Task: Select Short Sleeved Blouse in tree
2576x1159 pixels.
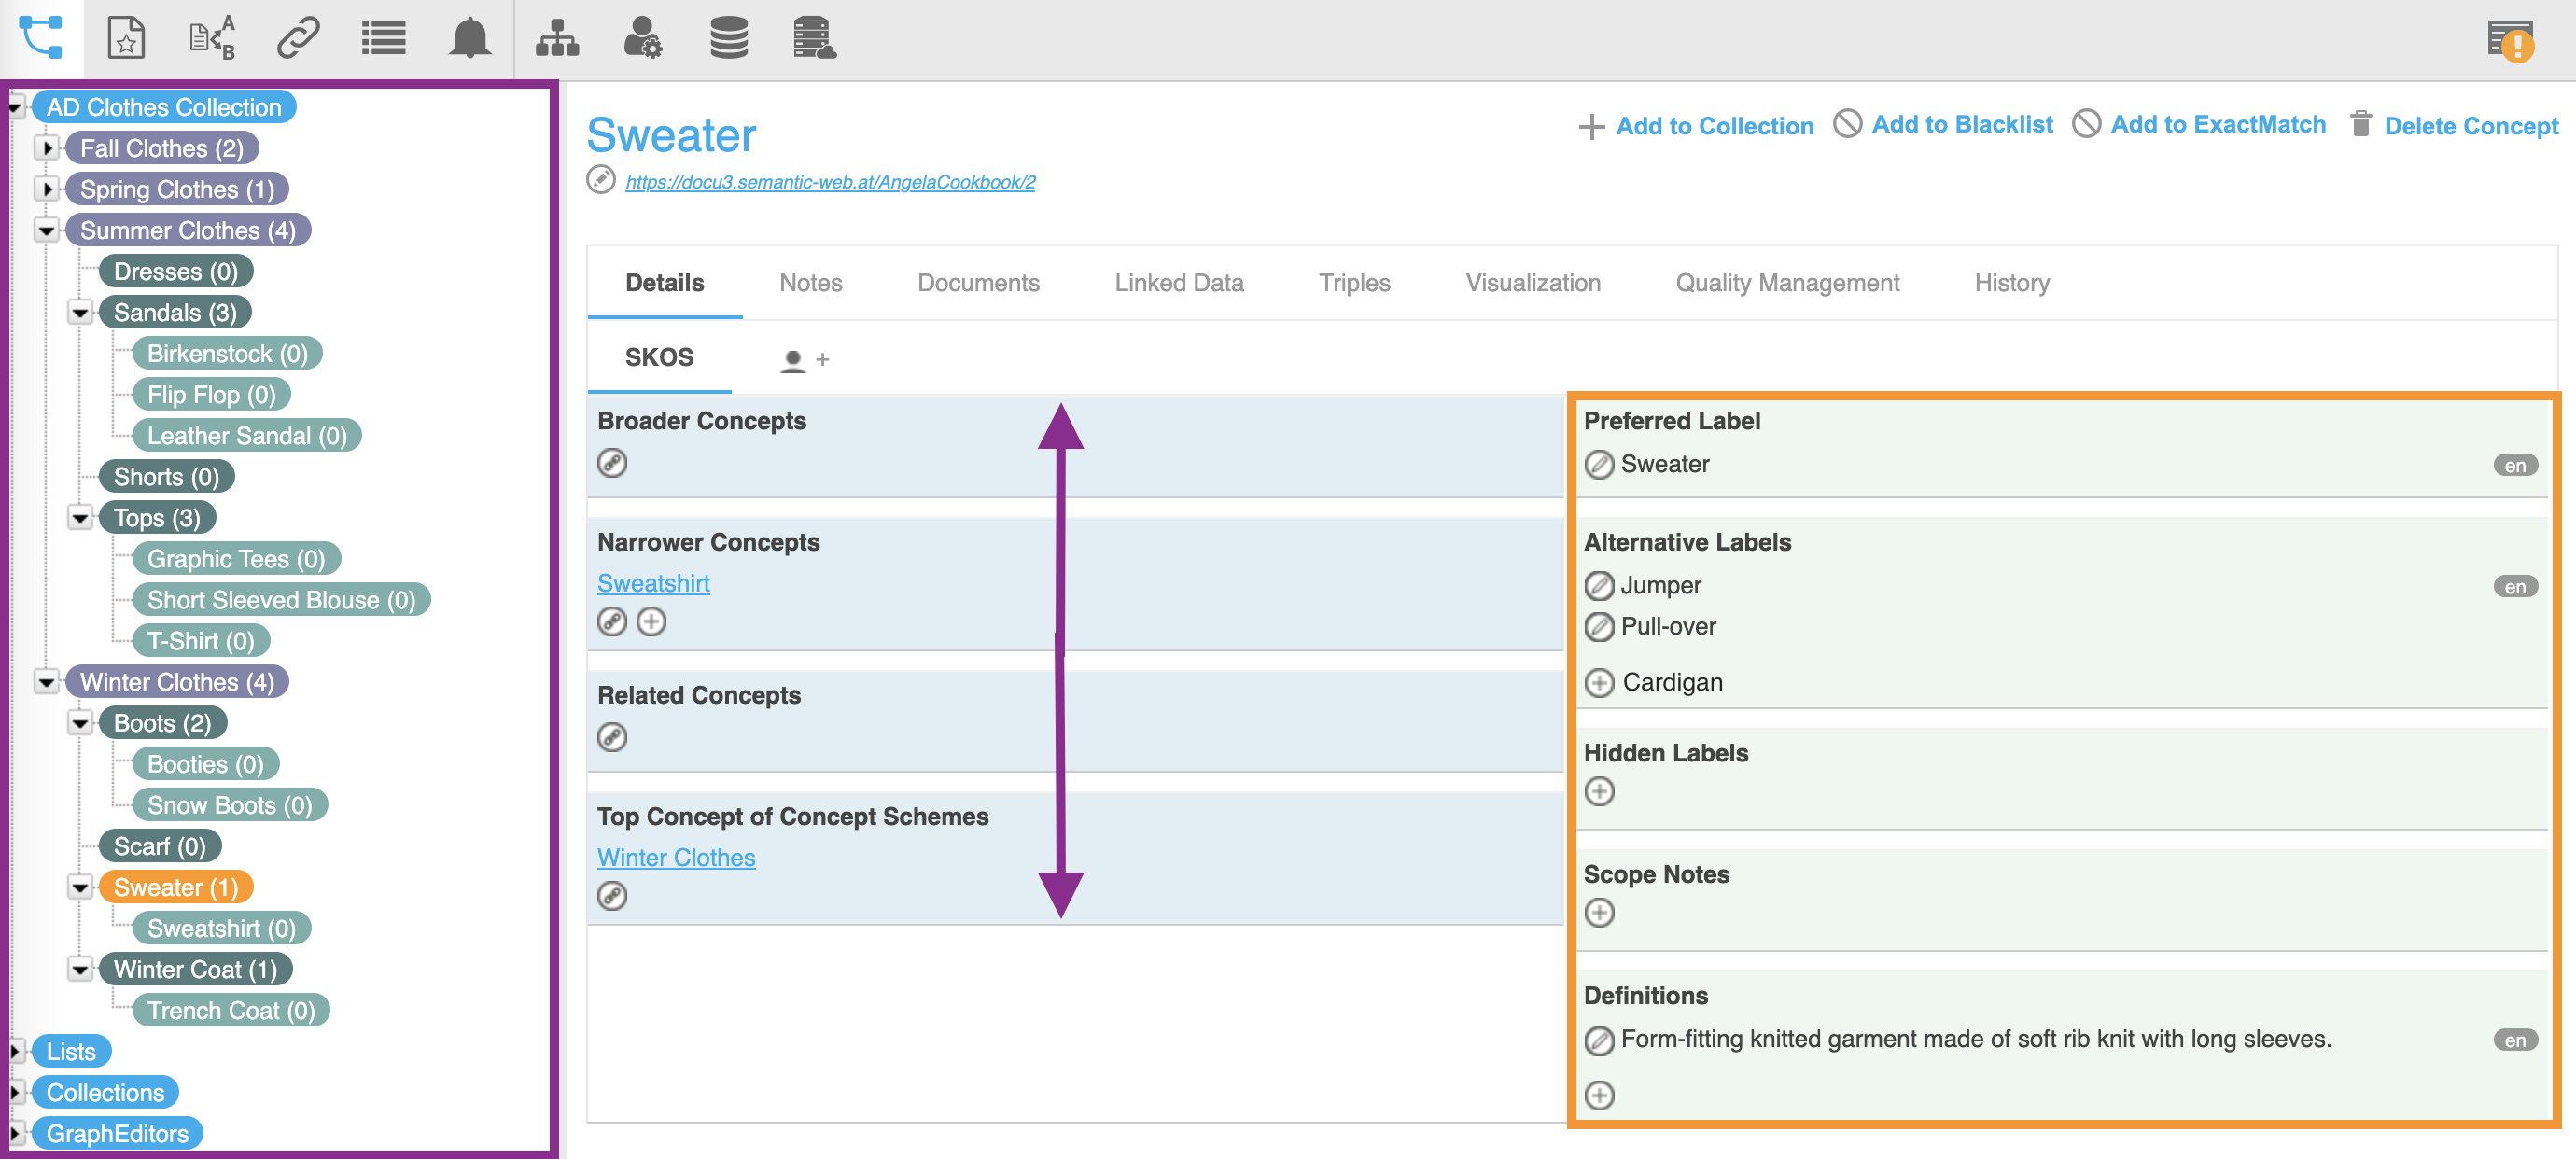Action: click(x=281, y=600)
